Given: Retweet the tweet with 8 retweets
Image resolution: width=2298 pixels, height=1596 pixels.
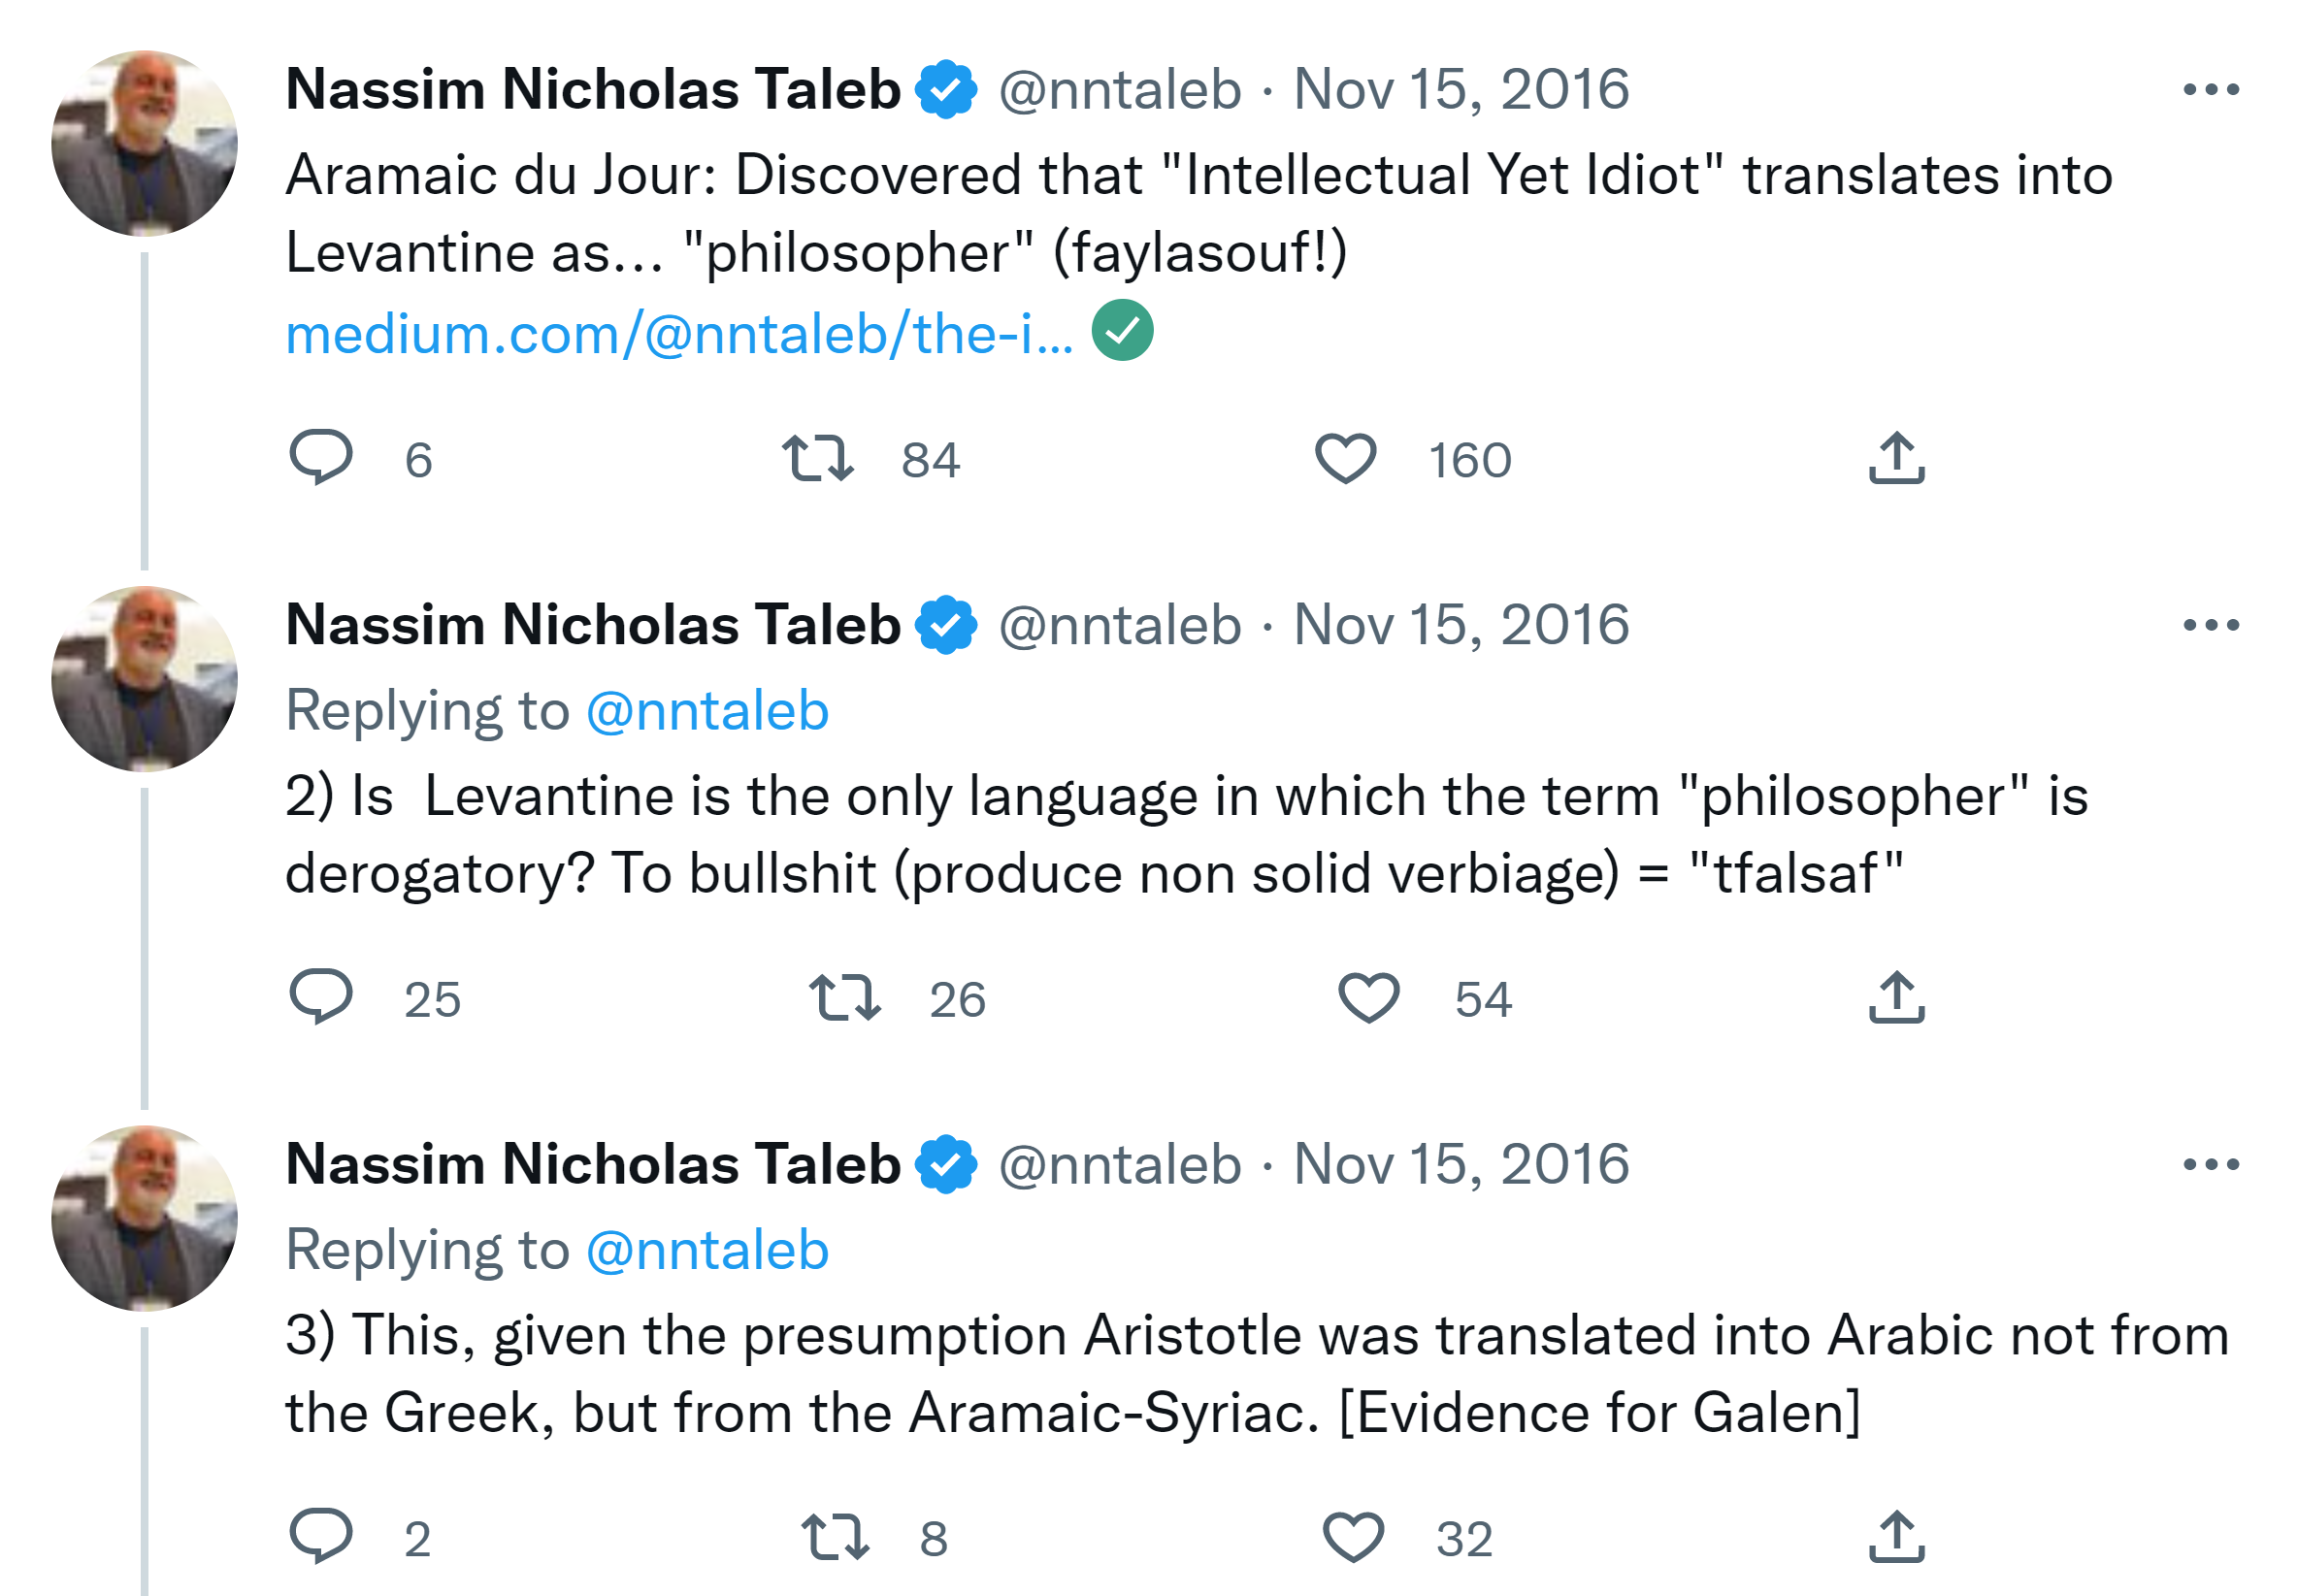Looking at the screenshot, I should coord(834,1536).
